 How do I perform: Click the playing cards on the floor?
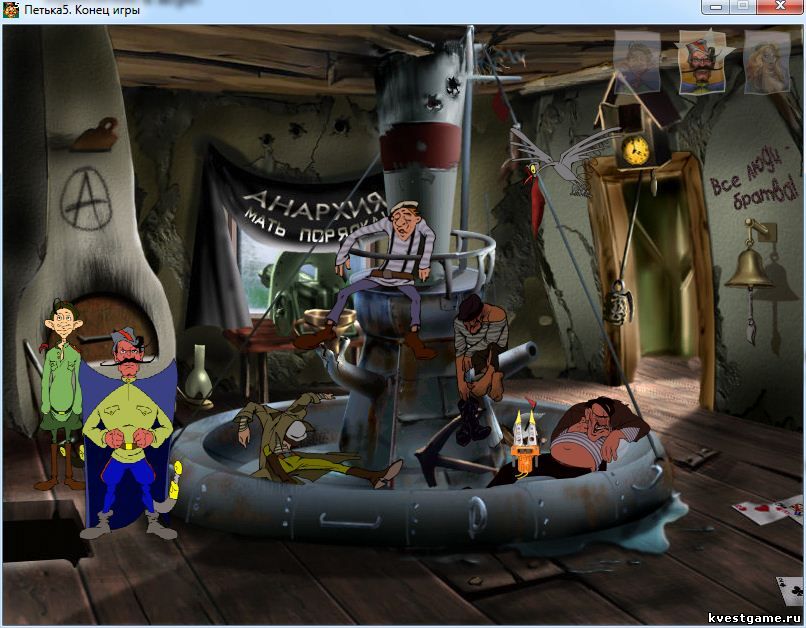click(x=770, y=509)
